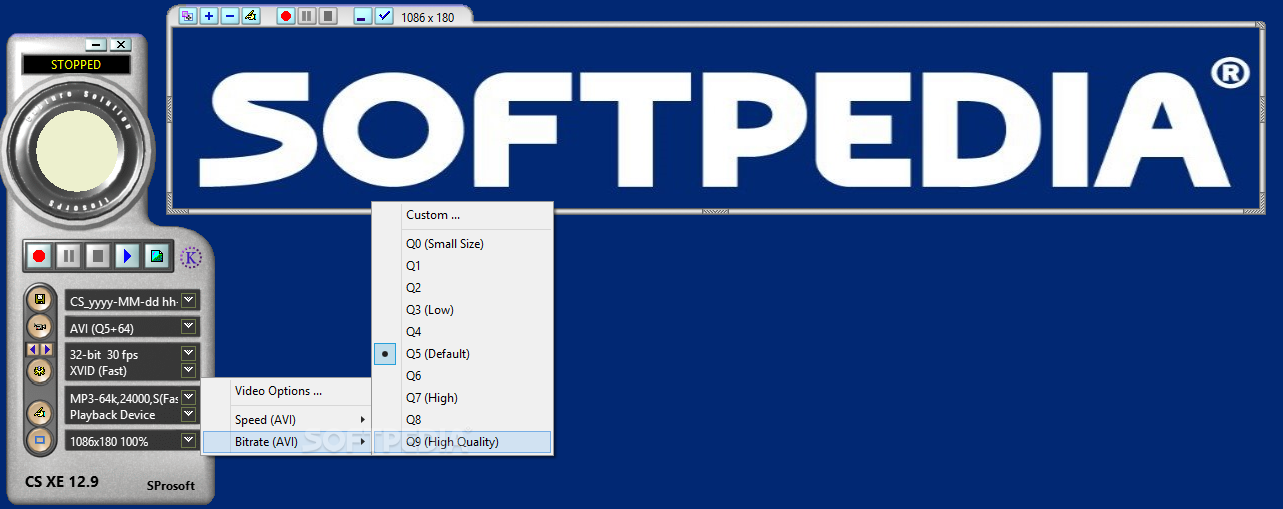Viewport: 1283px width, 509px height.
Task: Click the blue checkmark on frame toolbar
Action: pyautogui.click(x=384, y=16)
